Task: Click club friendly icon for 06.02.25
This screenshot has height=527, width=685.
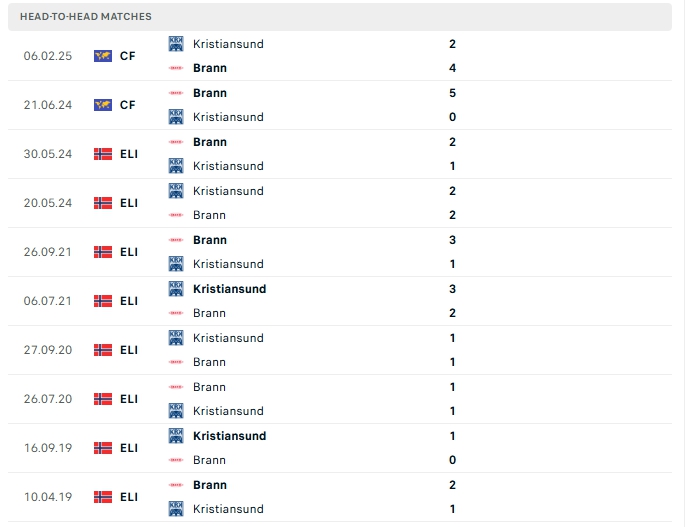Action: 102,56
